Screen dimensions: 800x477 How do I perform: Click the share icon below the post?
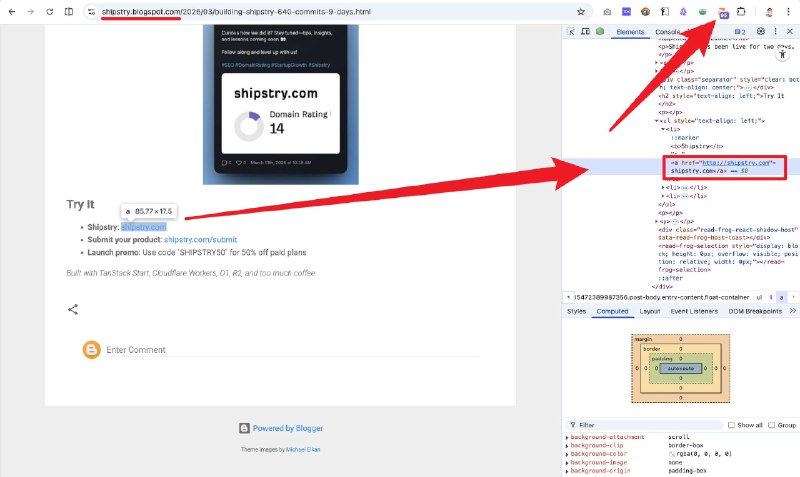[x=73, y=310]
